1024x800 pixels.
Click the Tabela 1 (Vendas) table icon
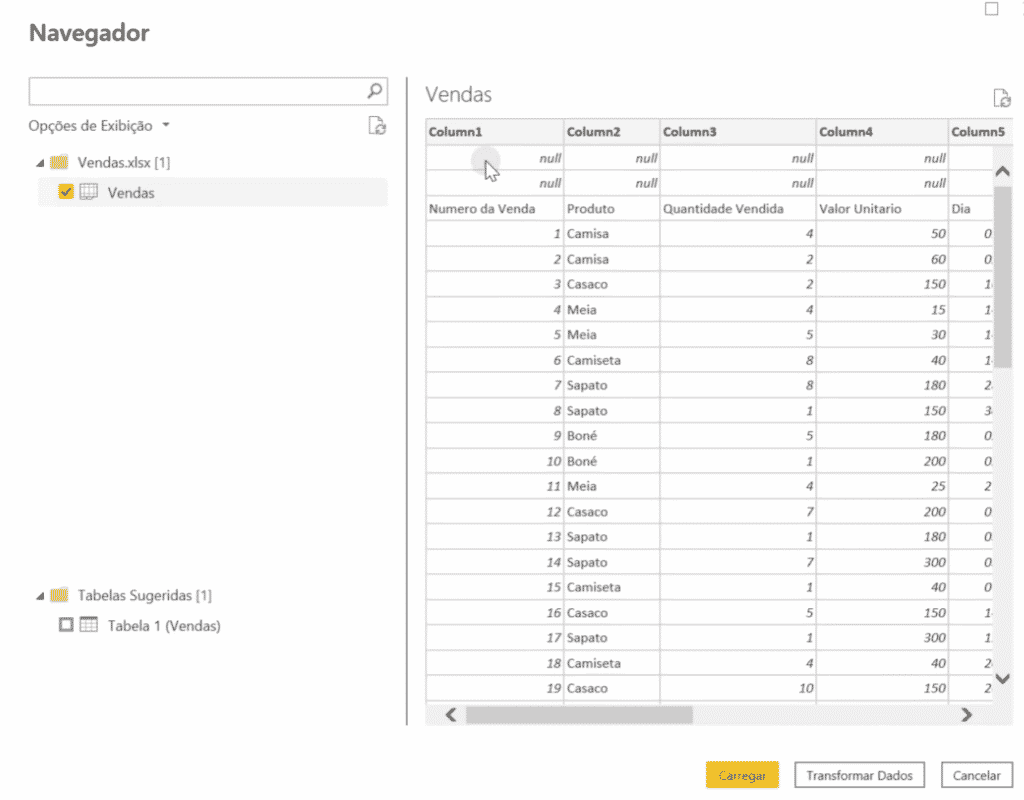click(88, 626)
